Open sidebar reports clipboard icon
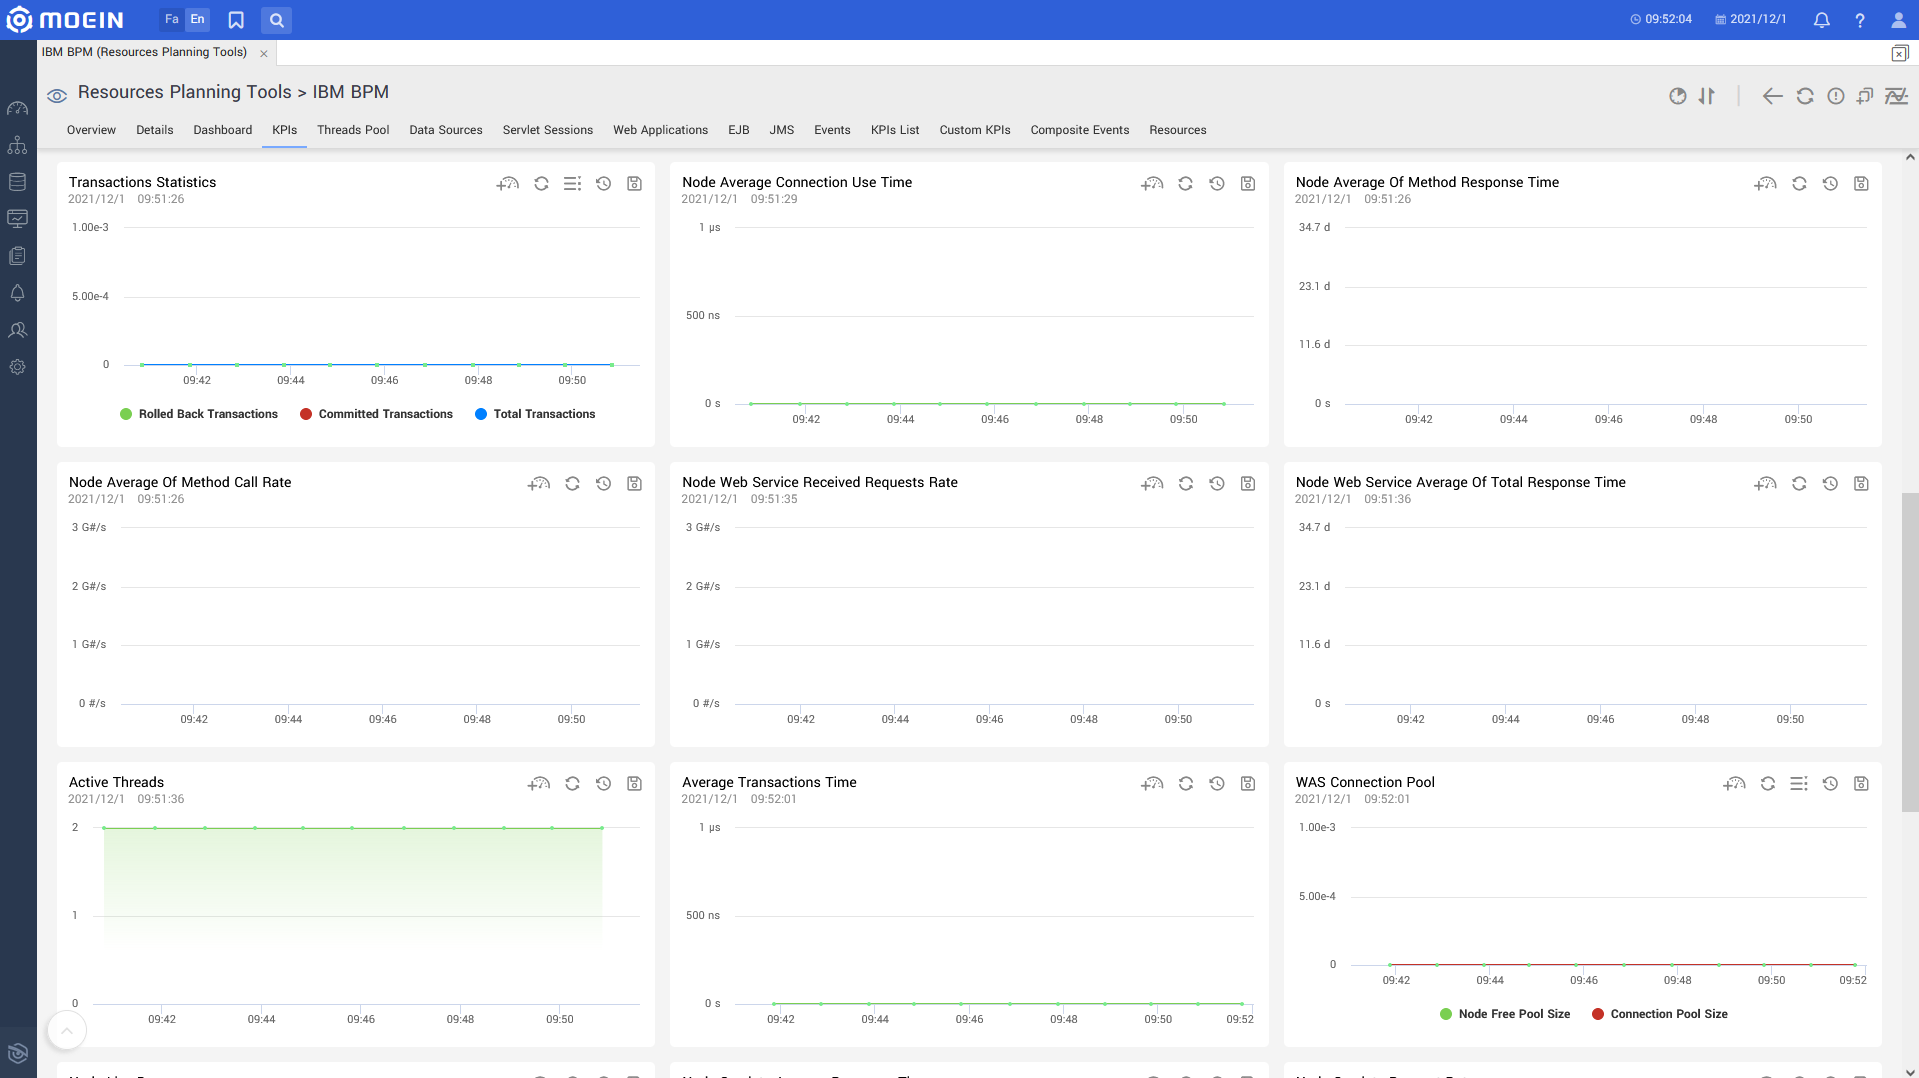1919x1078 pixels. (18, 256)
